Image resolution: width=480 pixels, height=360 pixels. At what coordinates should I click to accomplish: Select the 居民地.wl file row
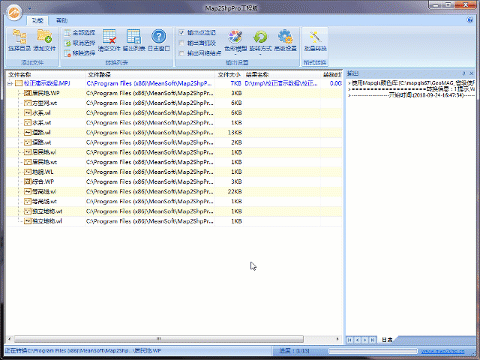click(x=174, y=152)
